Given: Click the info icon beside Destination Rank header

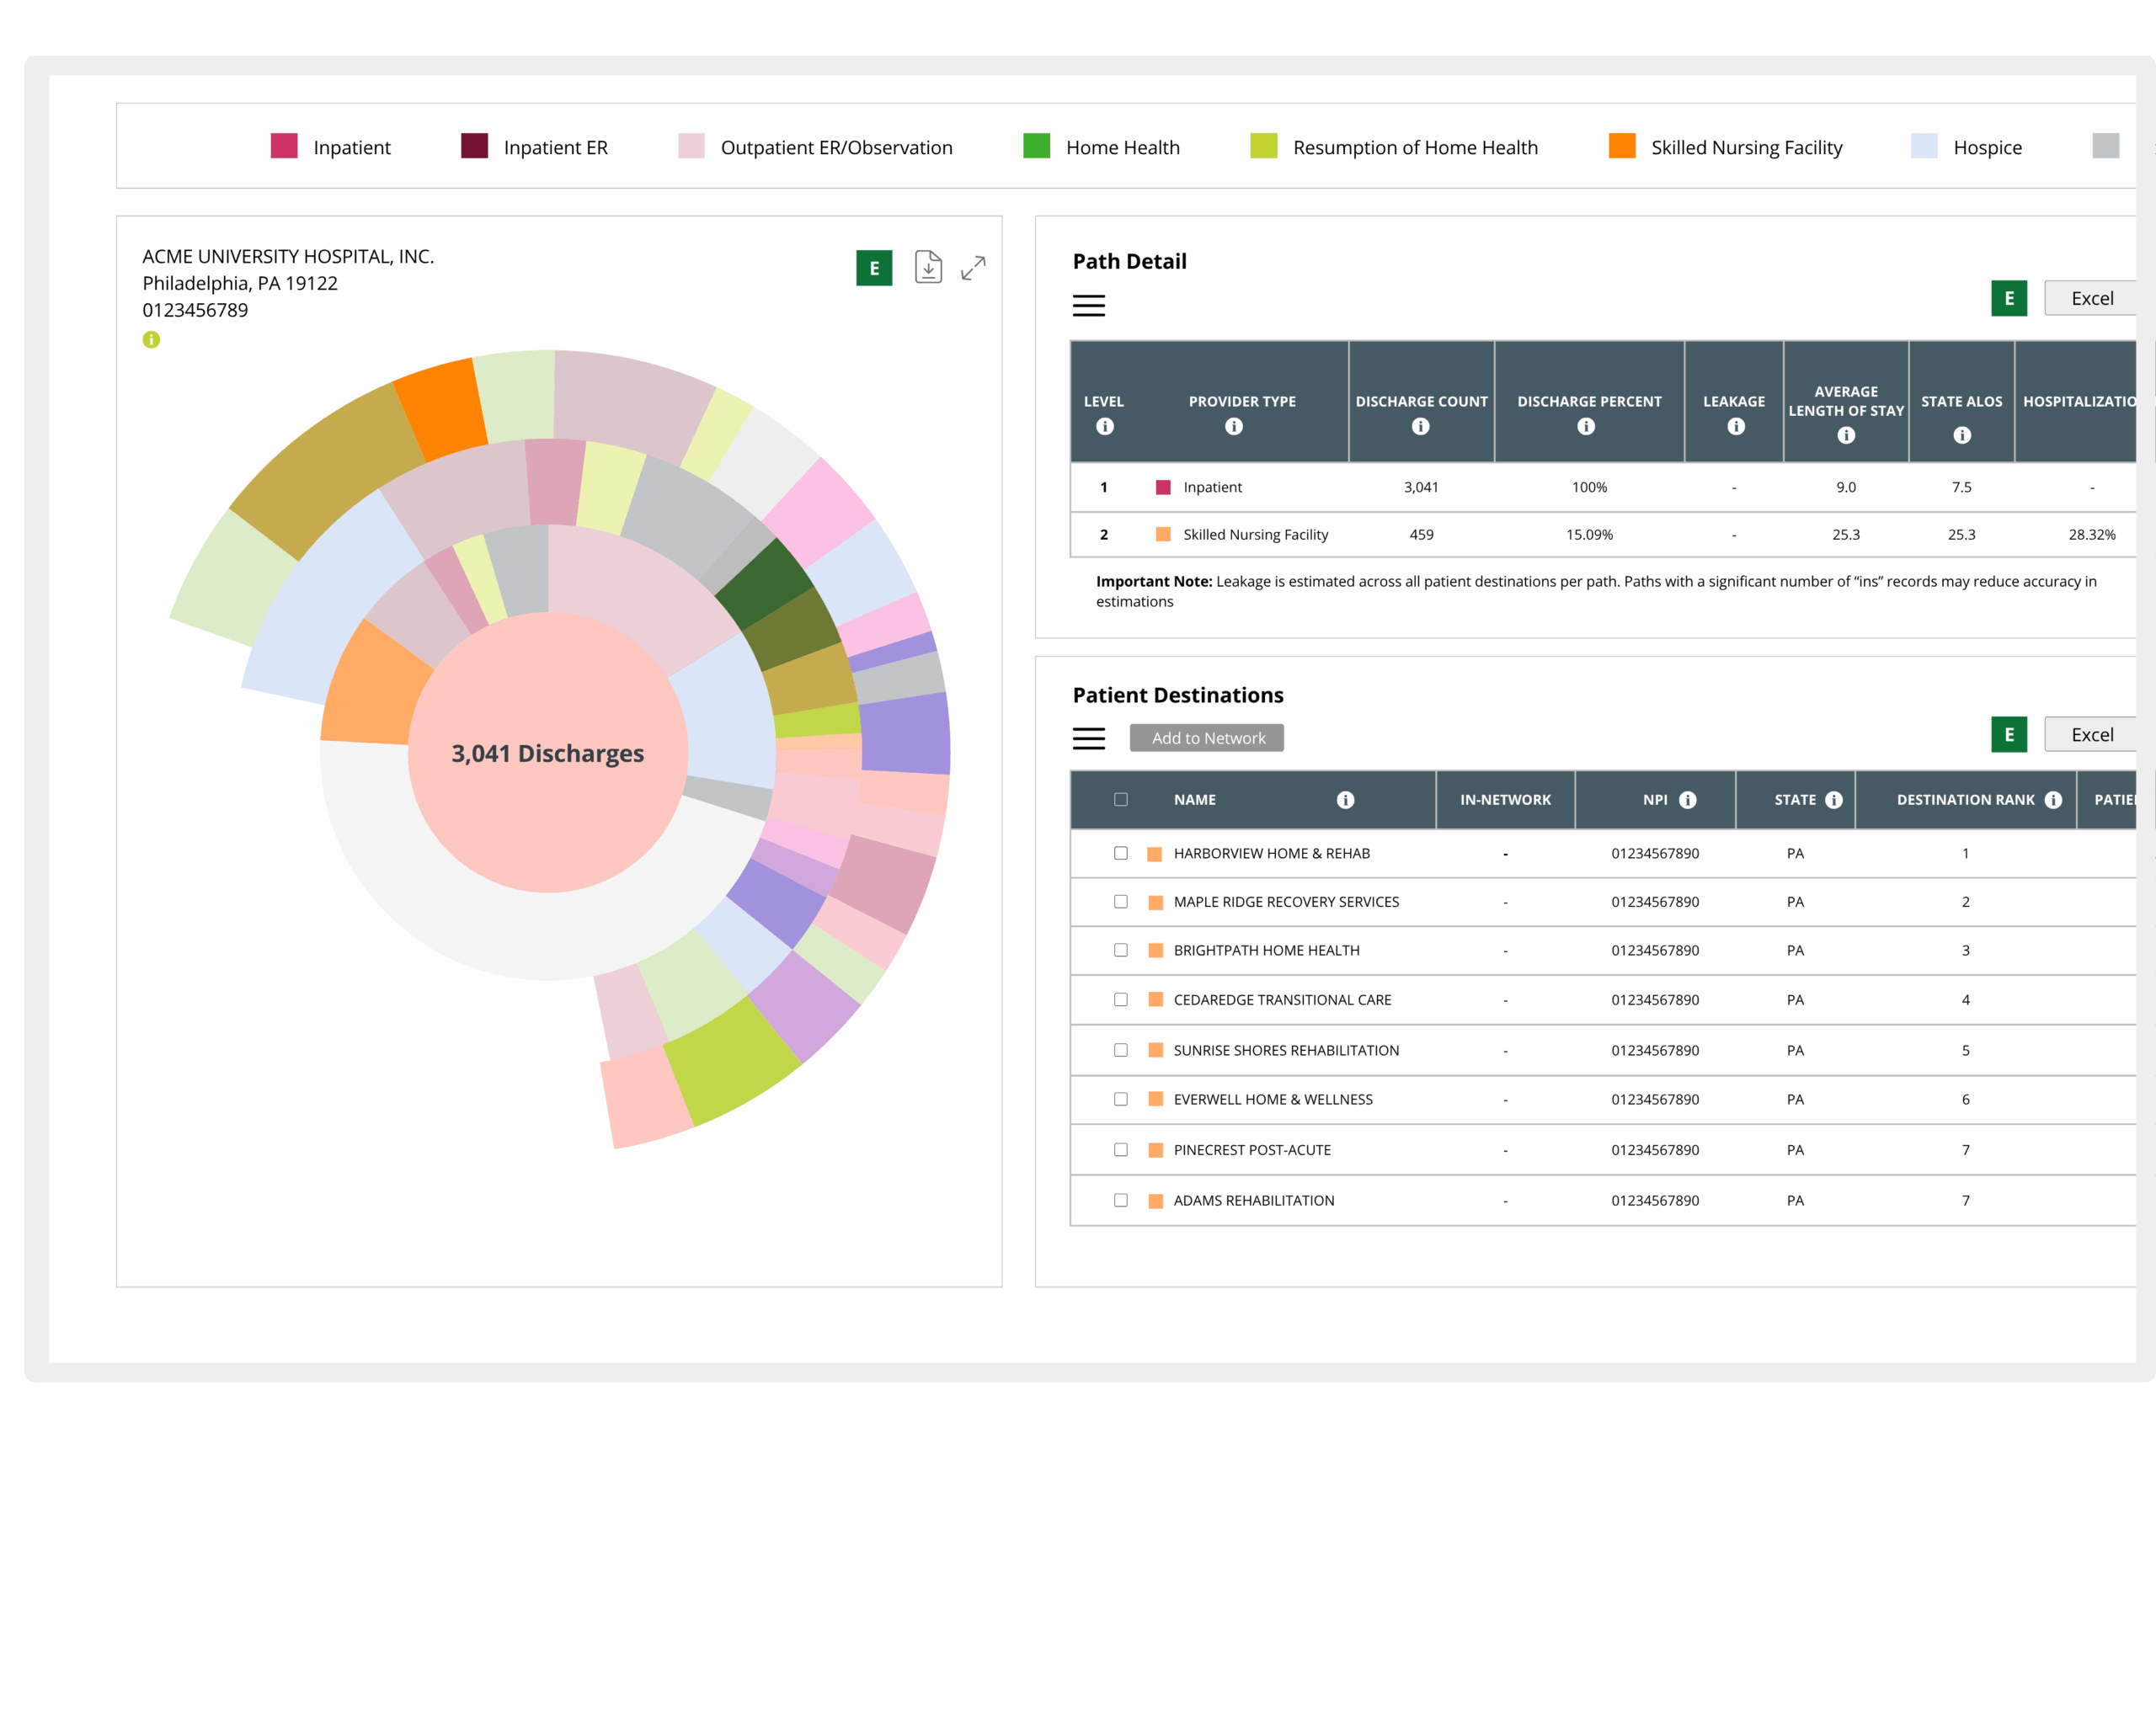Looking at the screenshot, I should tap(2053, 800).
